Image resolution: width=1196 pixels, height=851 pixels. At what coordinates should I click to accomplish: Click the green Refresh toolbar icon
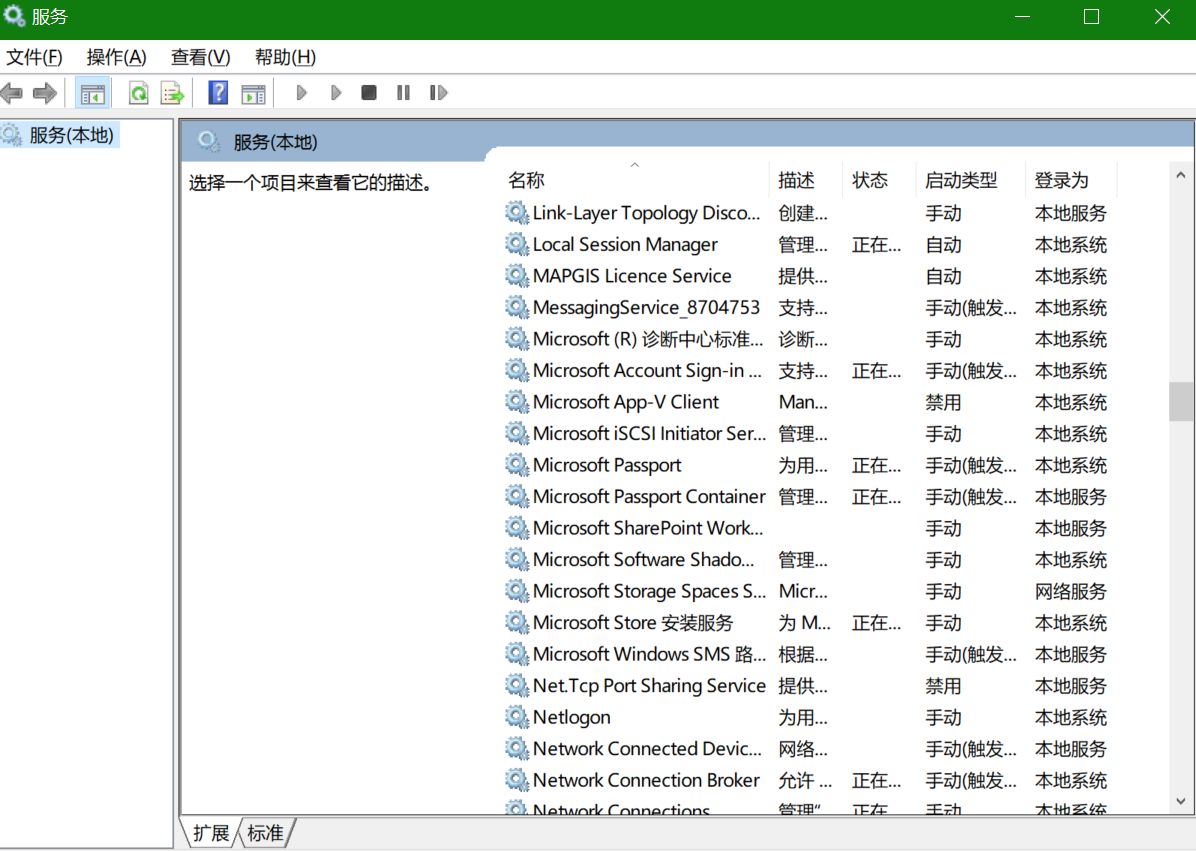[138, 93]
